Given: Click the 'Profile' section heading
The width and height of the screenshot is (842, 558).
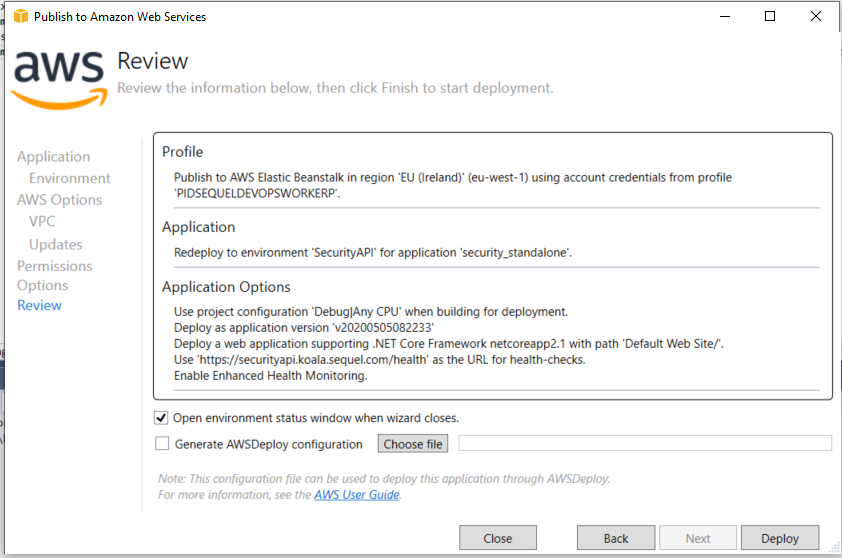Looking at the screenshot, I should pos(183,152).
